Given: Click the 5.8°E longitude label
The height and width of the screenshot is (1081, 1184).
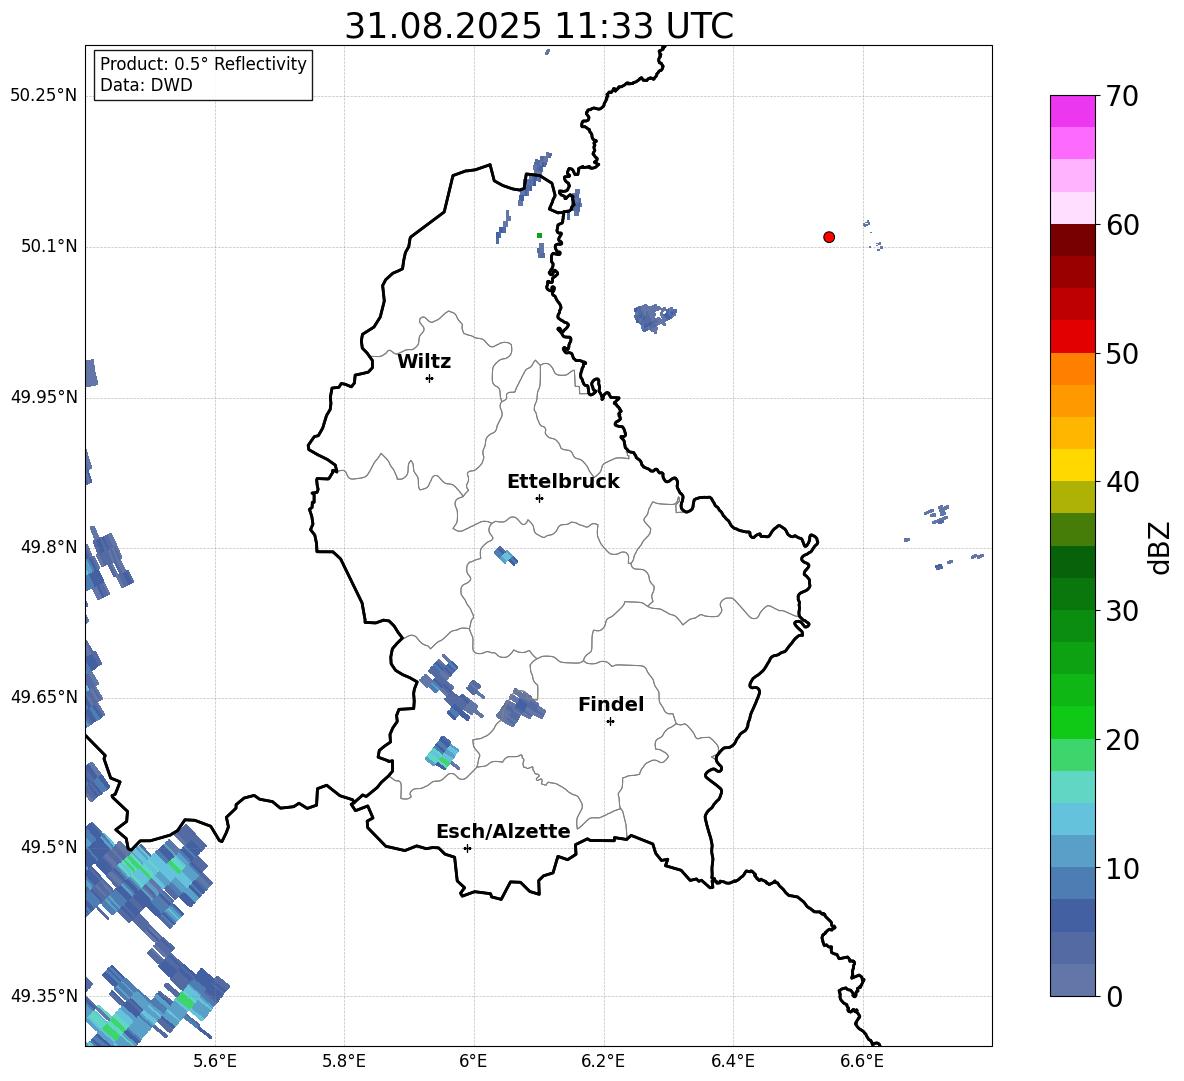Looking at the screenshot, I should click(x=344, y=1061).
